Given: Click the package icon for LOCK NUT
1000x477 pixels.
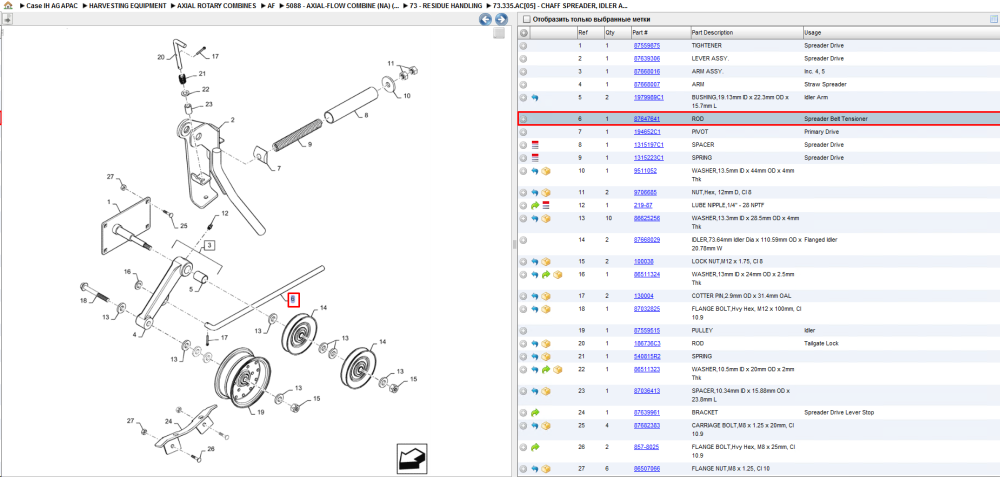Looking at the screenshot, I should click(546, 261).
